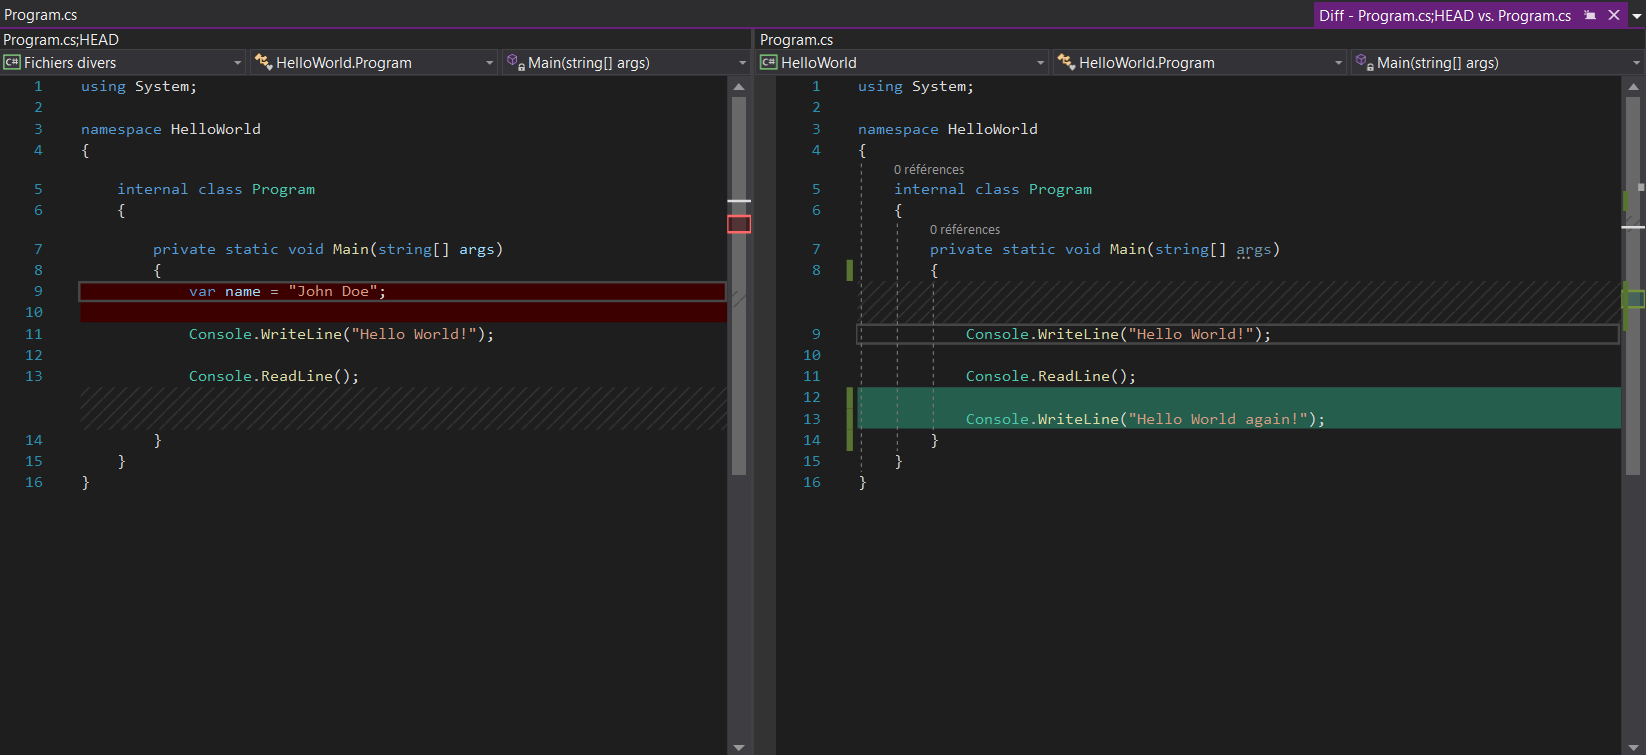Open the tab overflow dropdown arrow
Viewport: 1646px width, 755px height.
point(1637,16)
